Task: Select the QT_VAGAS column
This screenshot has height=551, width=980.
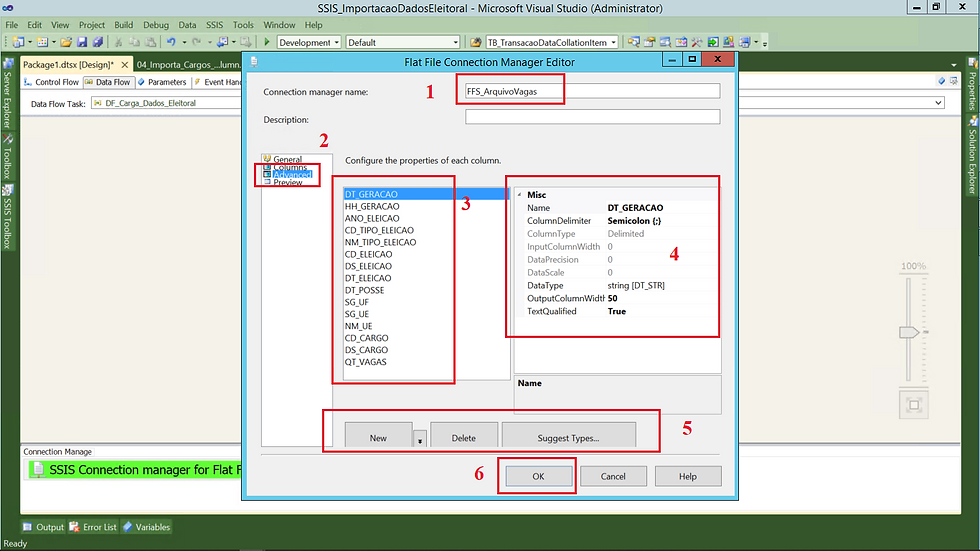Action: (x=366, y=362)
